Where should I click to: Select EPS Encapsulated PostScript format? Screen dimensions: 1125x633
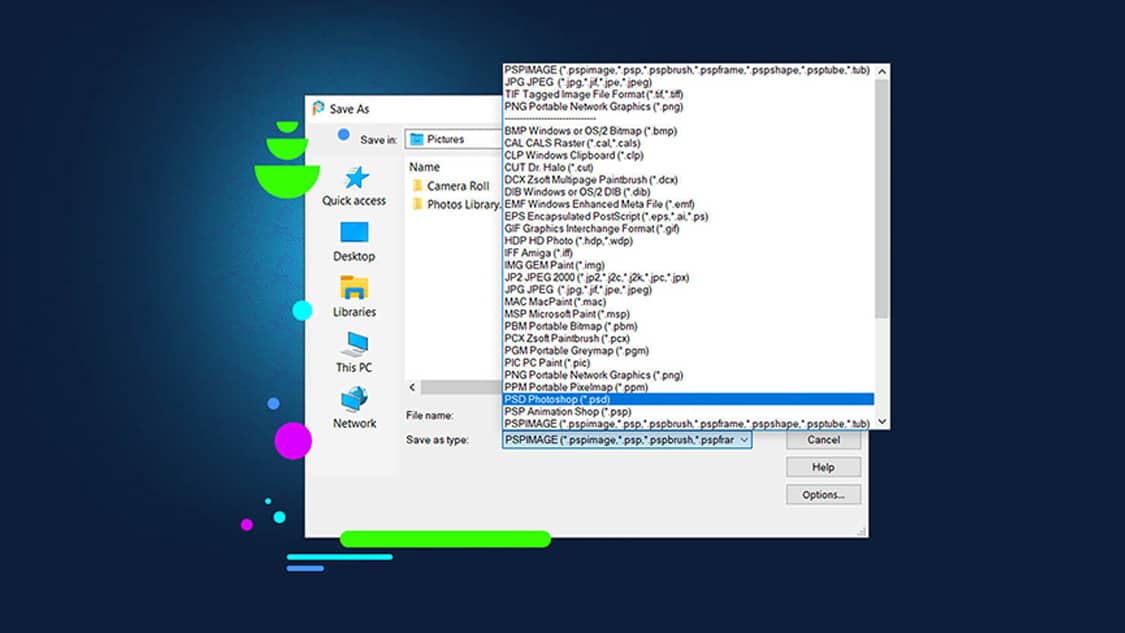coord(688,216)
